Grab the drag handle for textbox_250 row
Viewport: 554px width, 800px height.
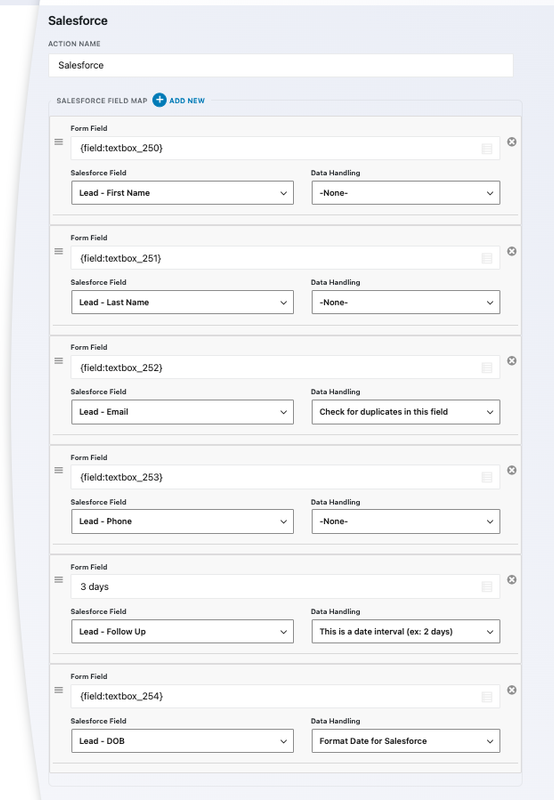pyautogui.click(x=59, y=142)
